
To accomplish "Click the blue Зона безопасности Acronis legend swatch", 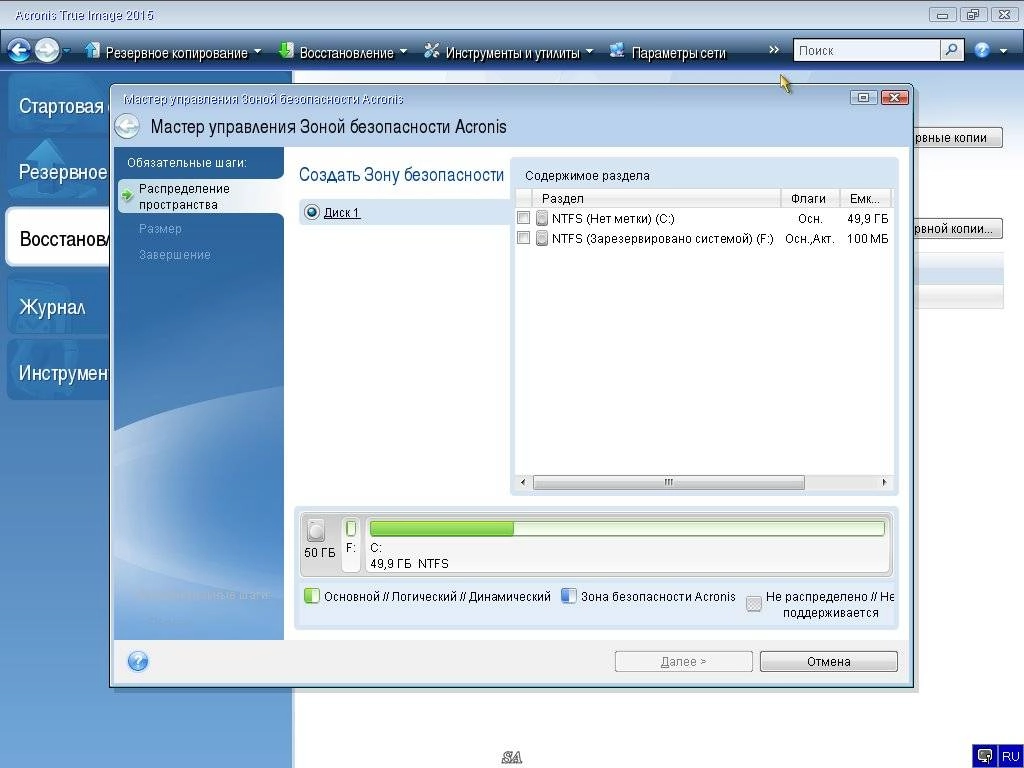I will pyautogui.click(x=569, y=596).
